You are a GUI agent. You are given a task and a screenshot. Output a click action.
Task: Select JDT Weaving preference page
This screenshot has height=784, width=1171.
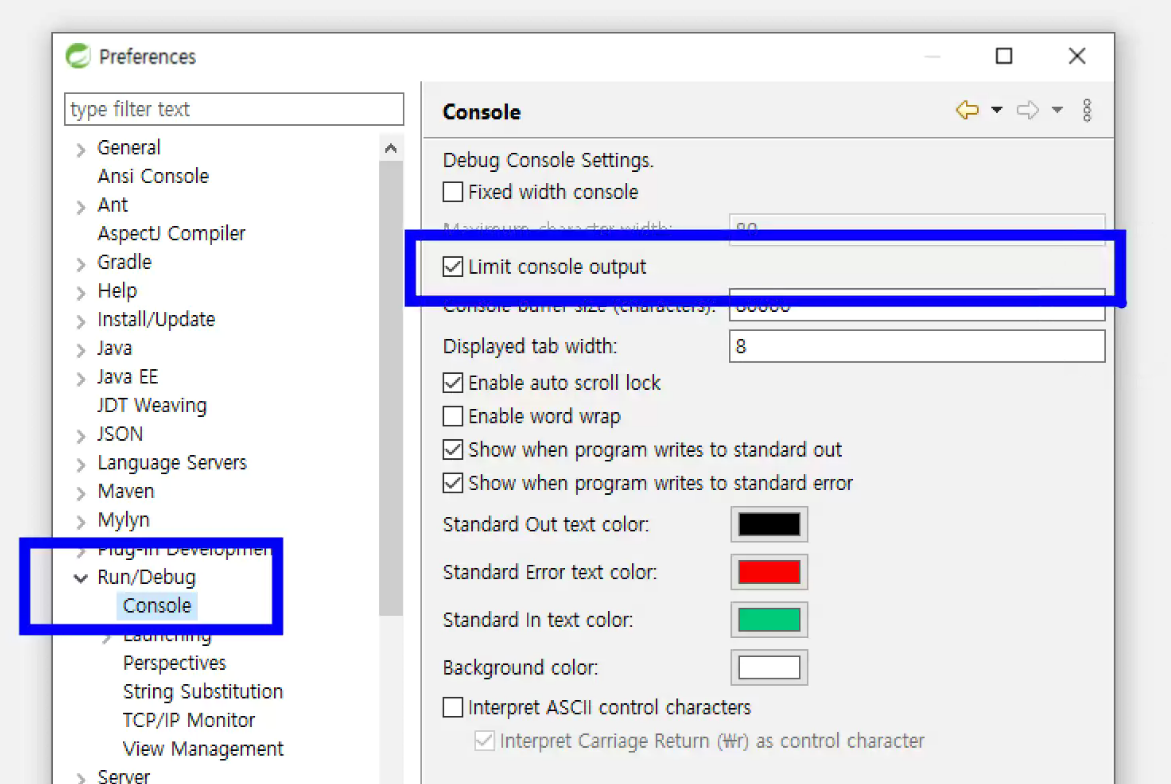point(152,405)
